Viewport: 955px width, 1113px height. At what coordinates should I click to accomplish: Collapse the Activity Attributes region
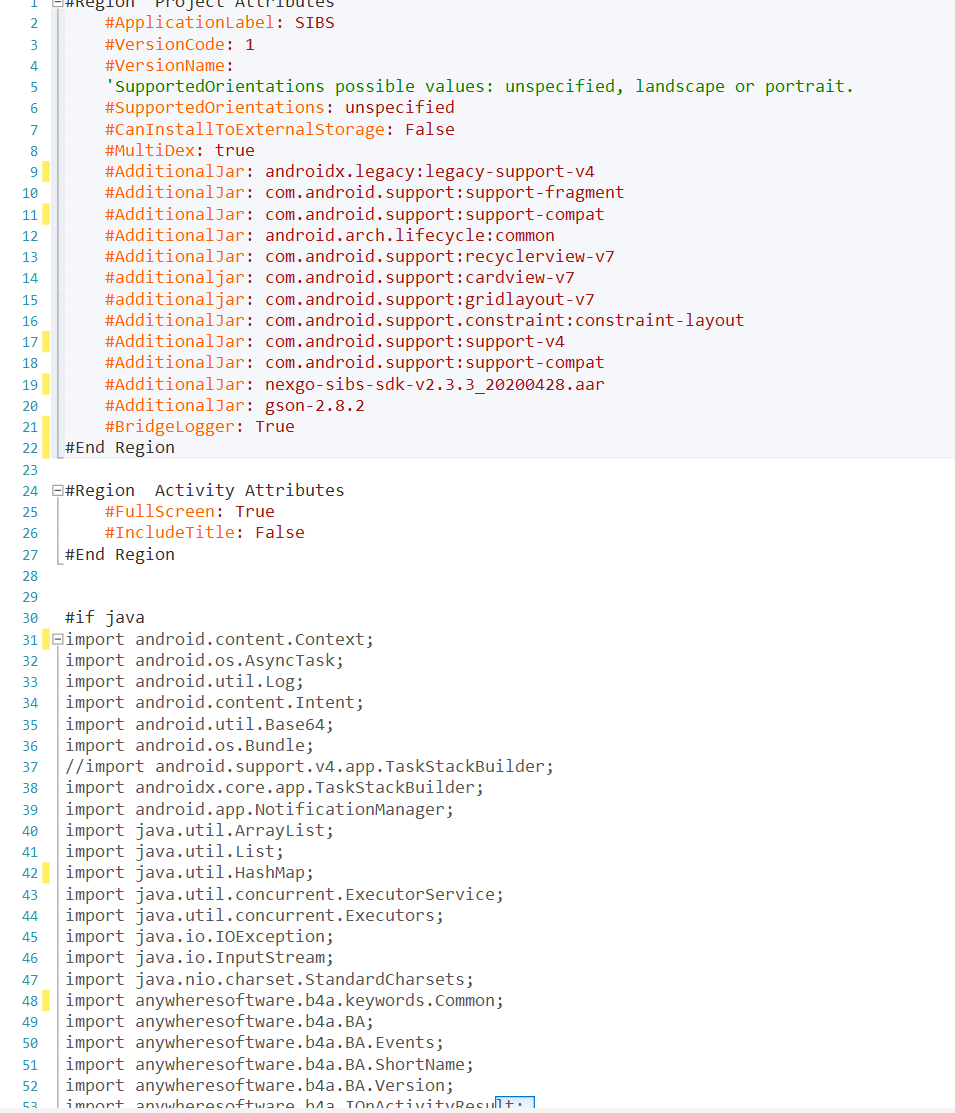[x=57, y=491]
